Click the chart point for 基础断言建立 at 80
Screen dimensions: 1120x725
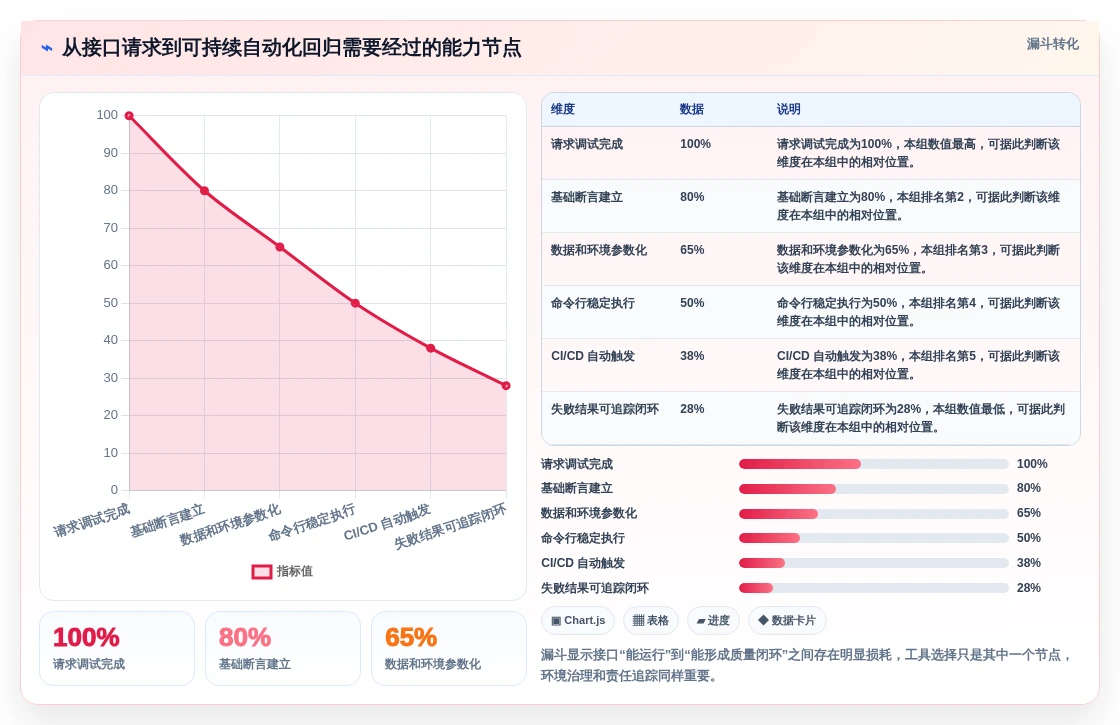point(204,191)
